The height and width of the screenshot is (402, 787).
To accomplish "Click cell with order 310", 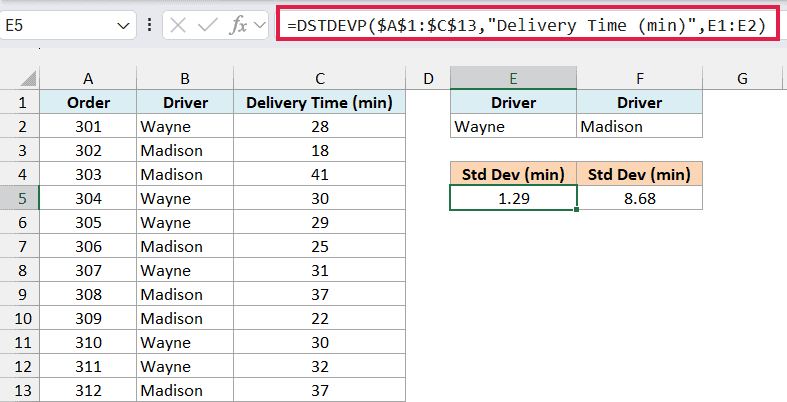I will coord(88,342).
